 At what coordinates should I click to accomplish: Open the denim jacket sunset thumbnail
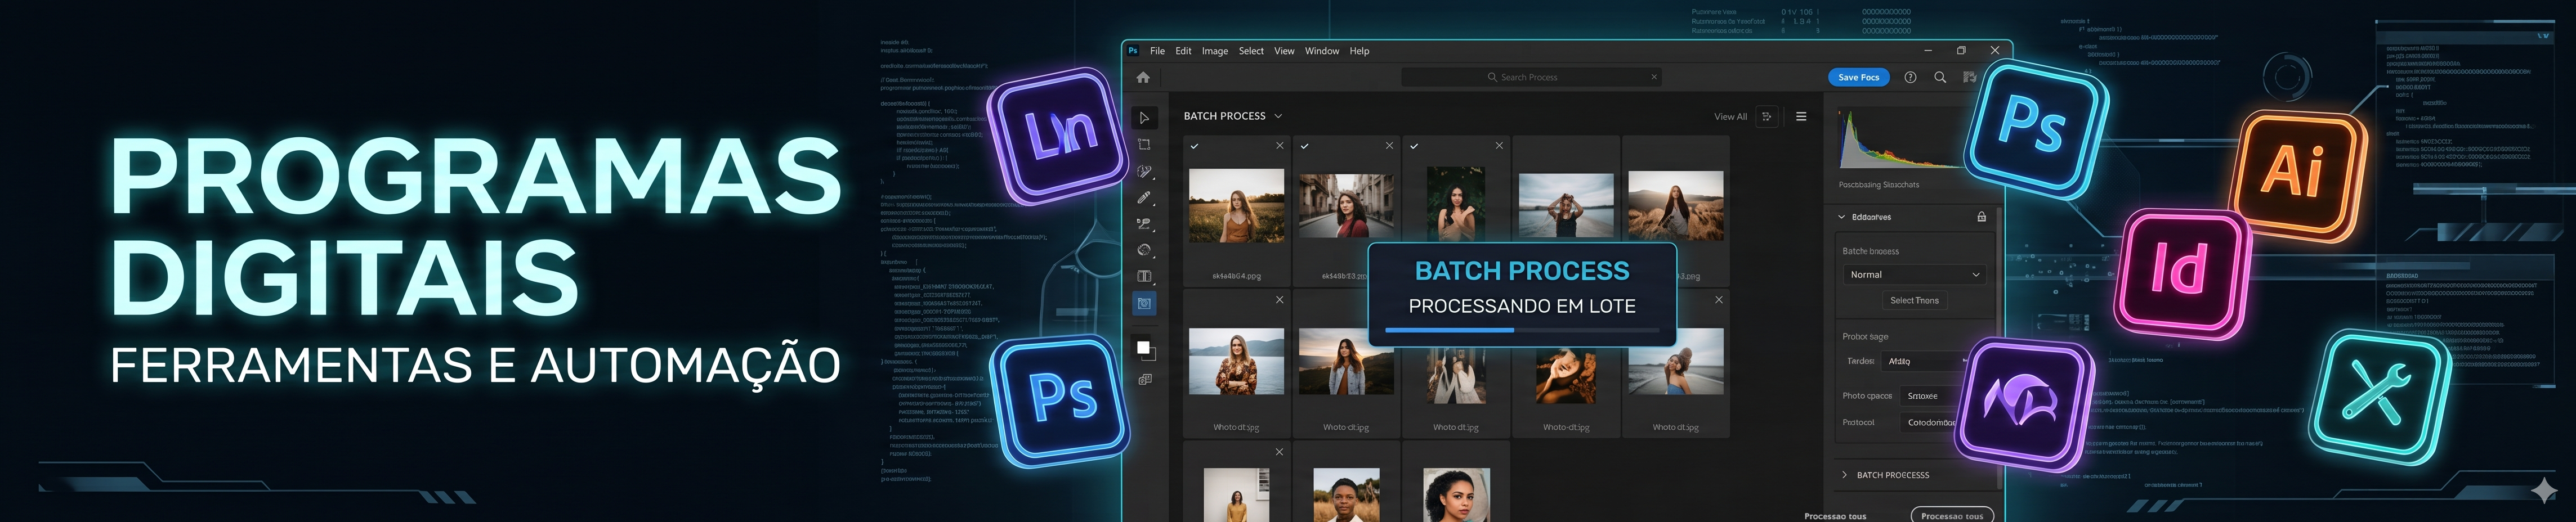tap(1346, 361)
